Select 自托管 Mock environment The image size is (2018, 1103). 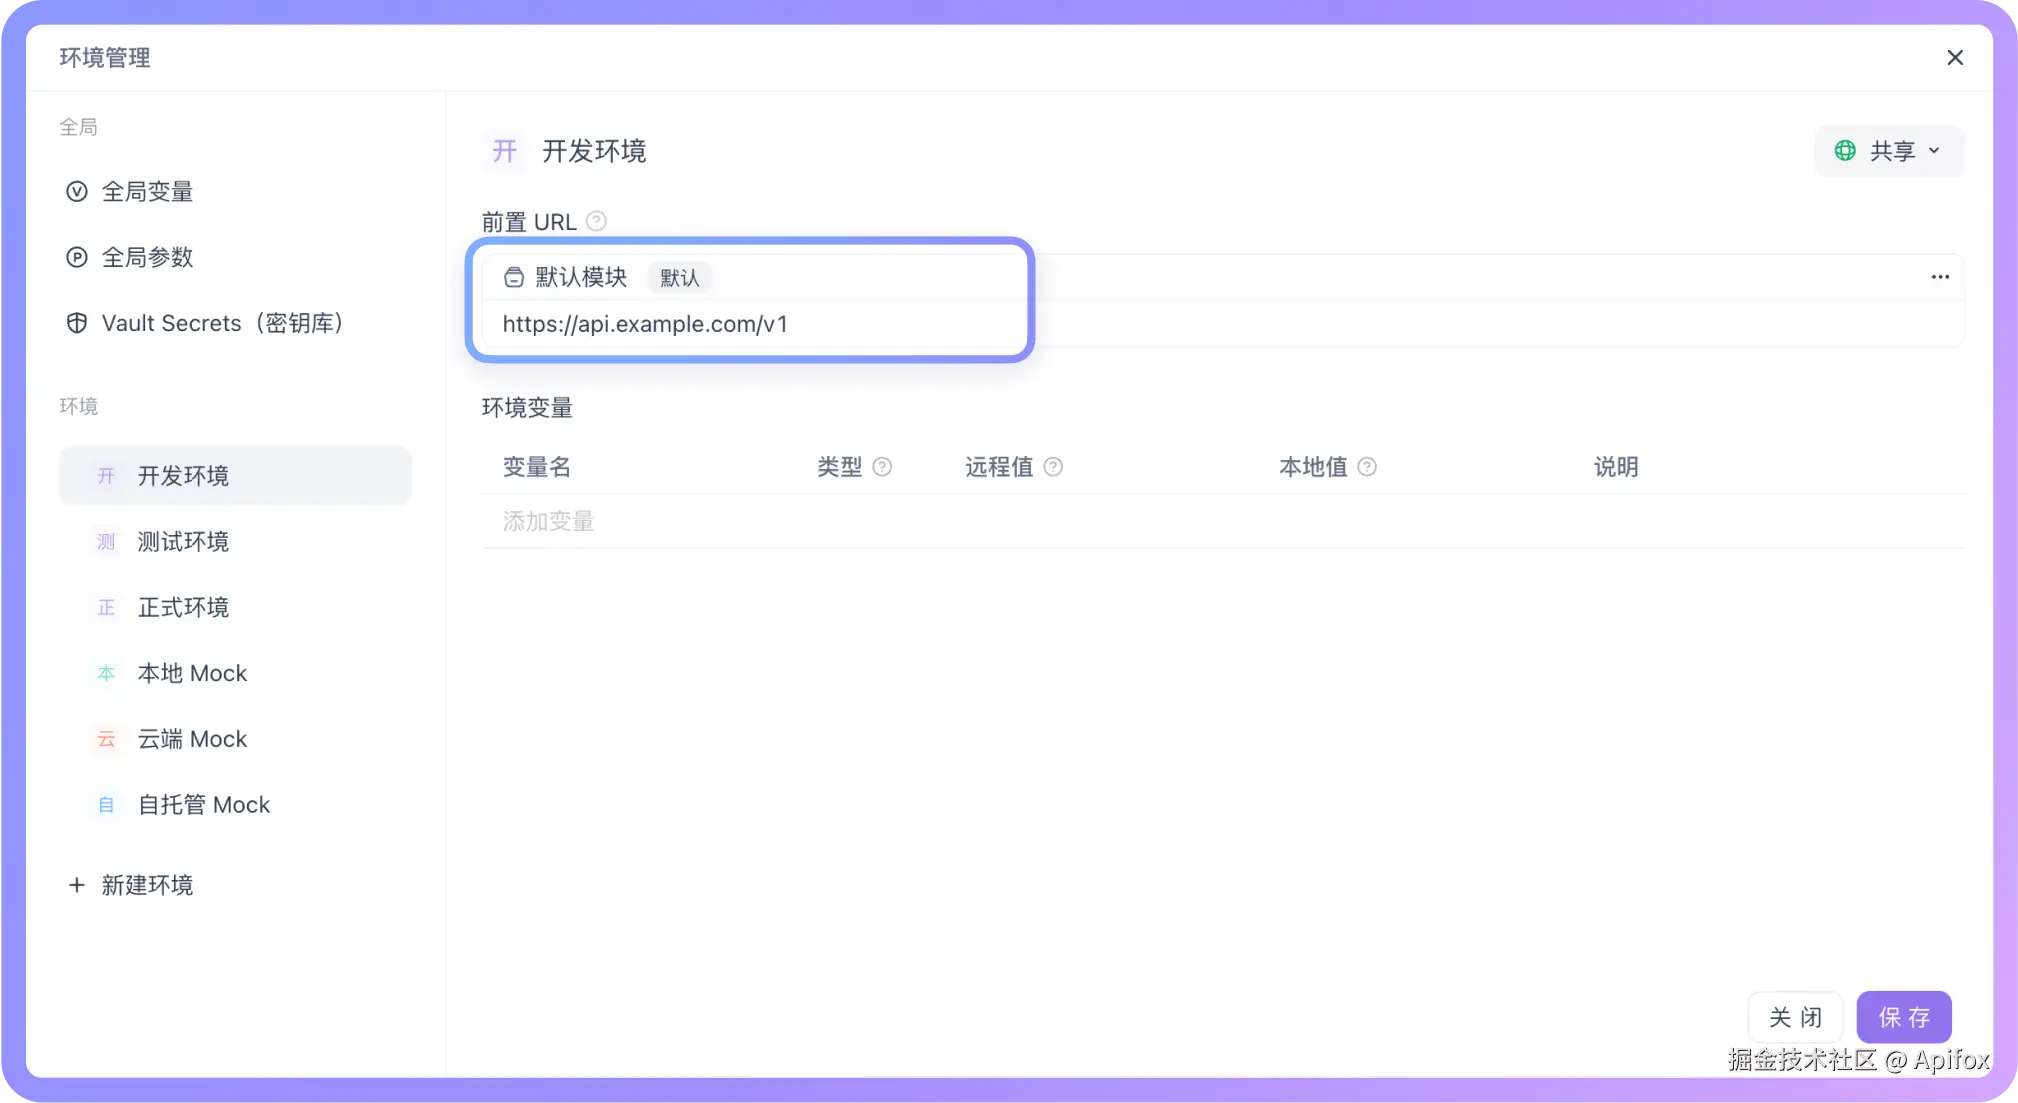pos(204,805)
